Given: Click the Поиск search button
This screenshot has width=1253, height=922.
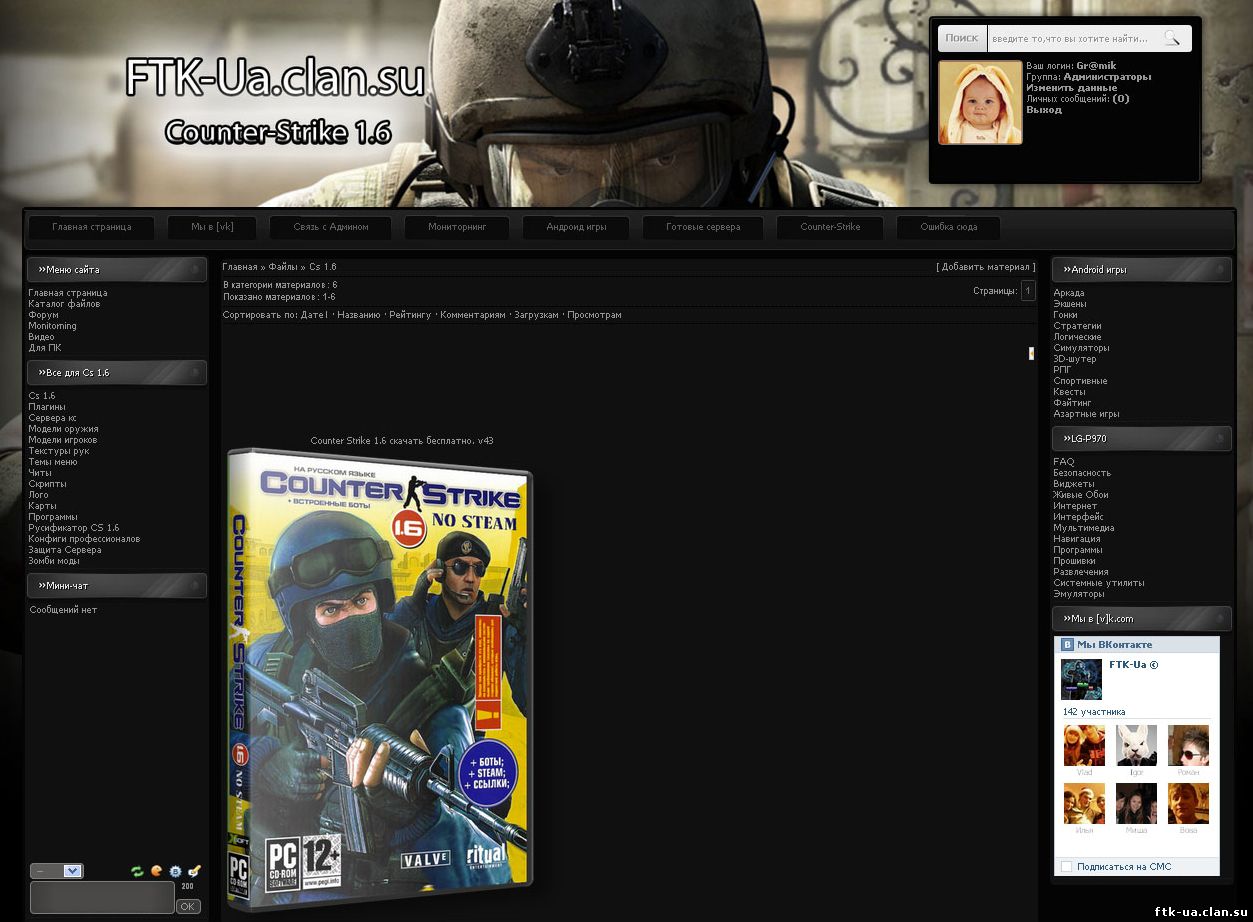Looking at the screenshot, I should (x=962, y=38).
